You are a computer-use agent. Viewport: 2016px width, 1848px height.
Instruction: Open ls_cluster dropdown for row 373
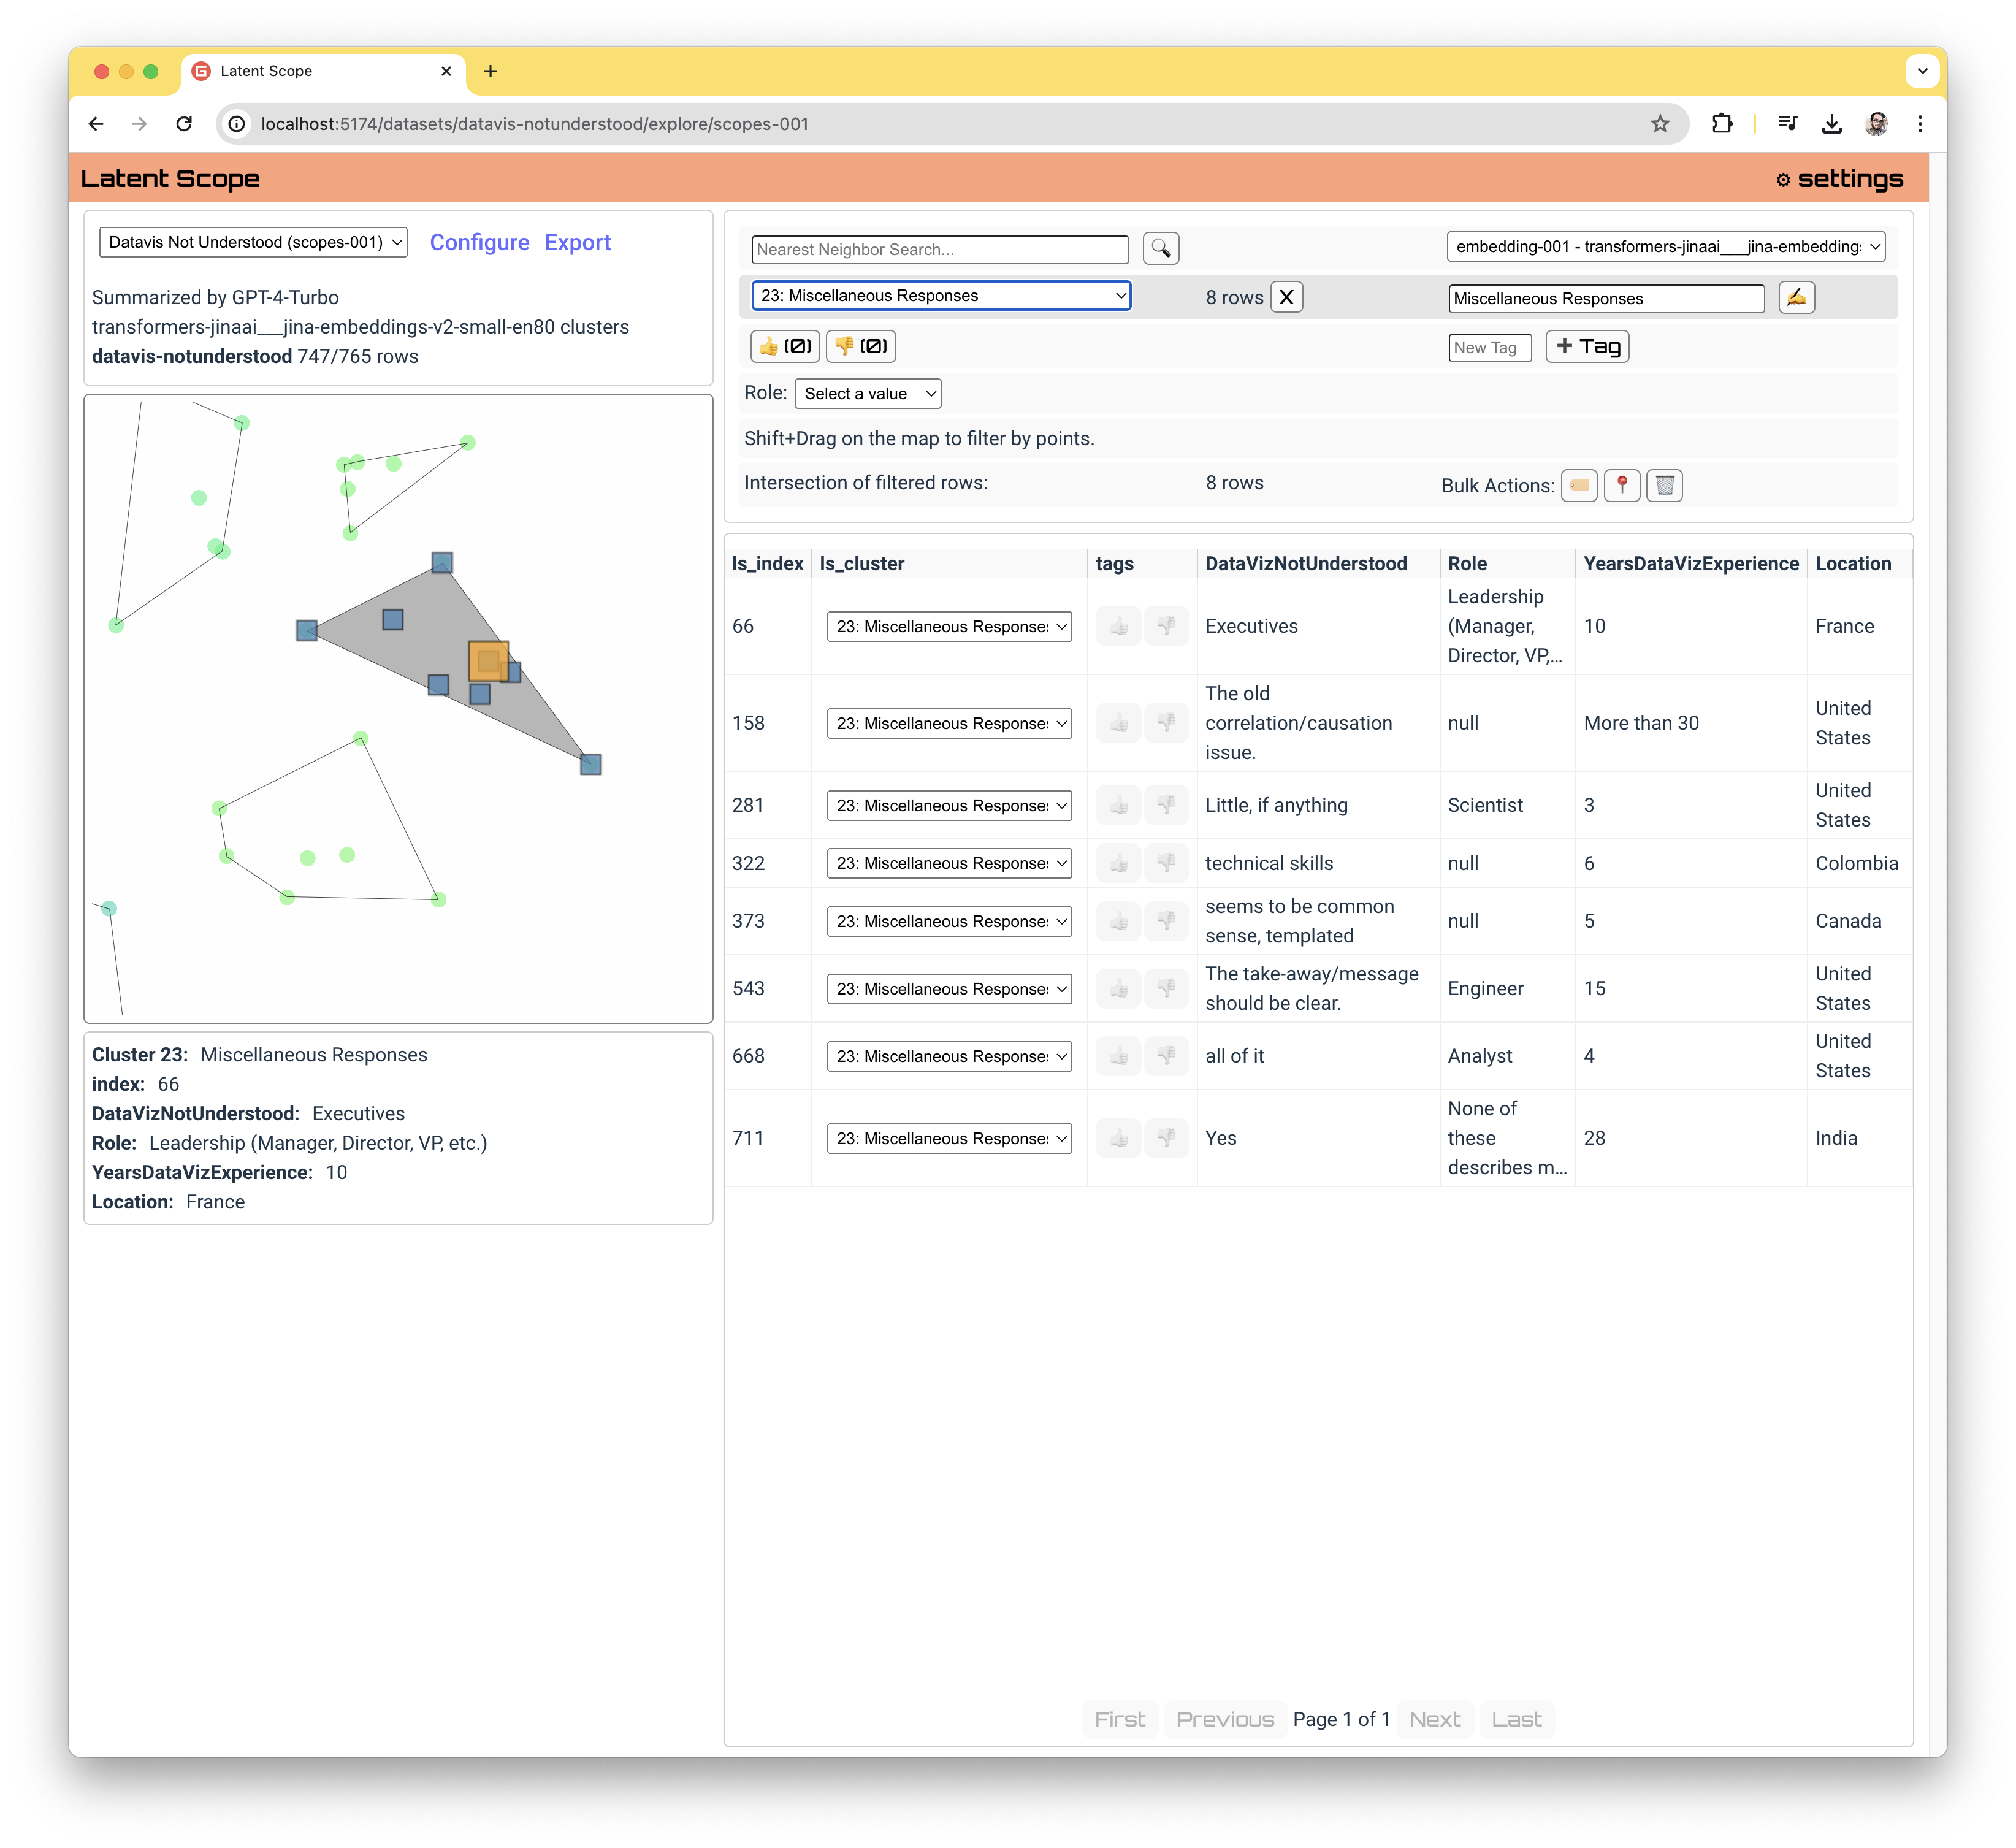[x=949, y=921]
